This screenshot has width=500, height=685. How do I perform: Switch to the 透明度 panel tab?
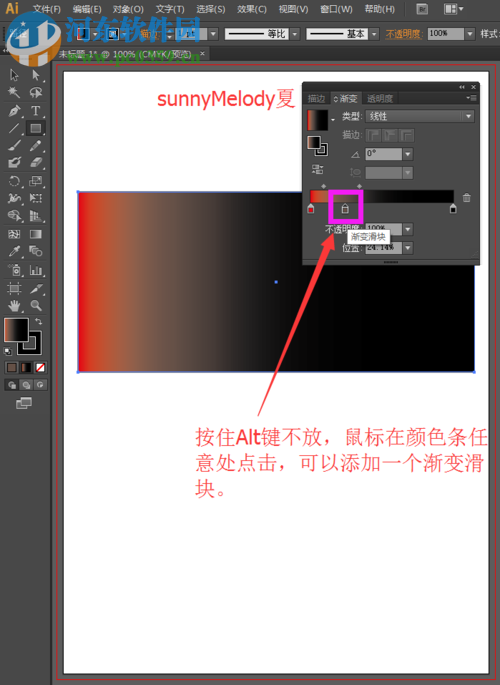pos(380,99)
